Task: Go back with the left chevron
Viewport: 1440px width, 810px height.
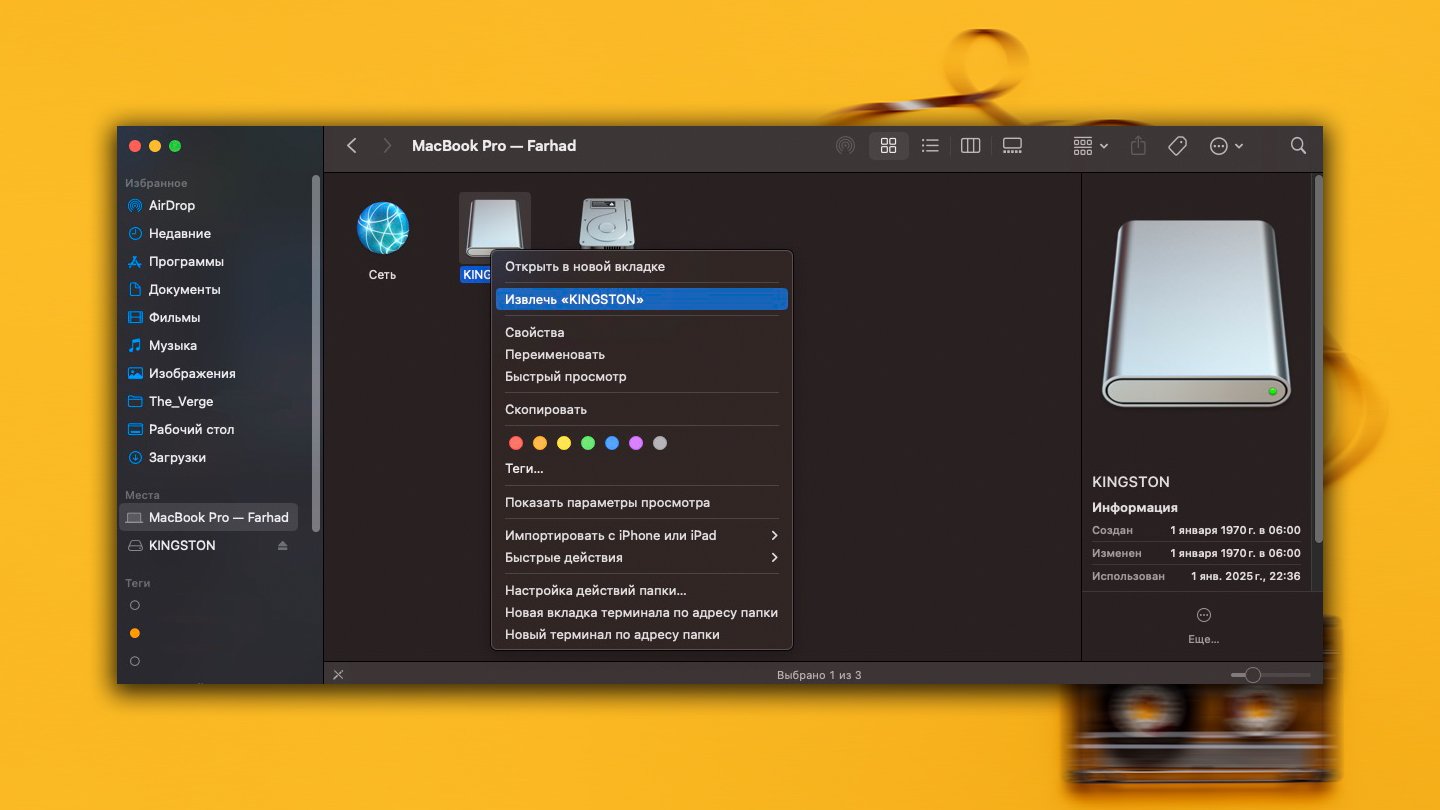Action: [352, 146]
